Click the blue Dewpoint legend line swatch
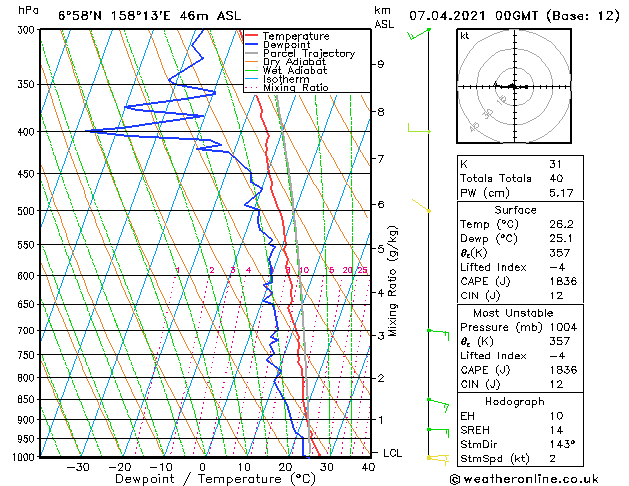This screenshot has width=629, height=486. (x=252, y=44)
